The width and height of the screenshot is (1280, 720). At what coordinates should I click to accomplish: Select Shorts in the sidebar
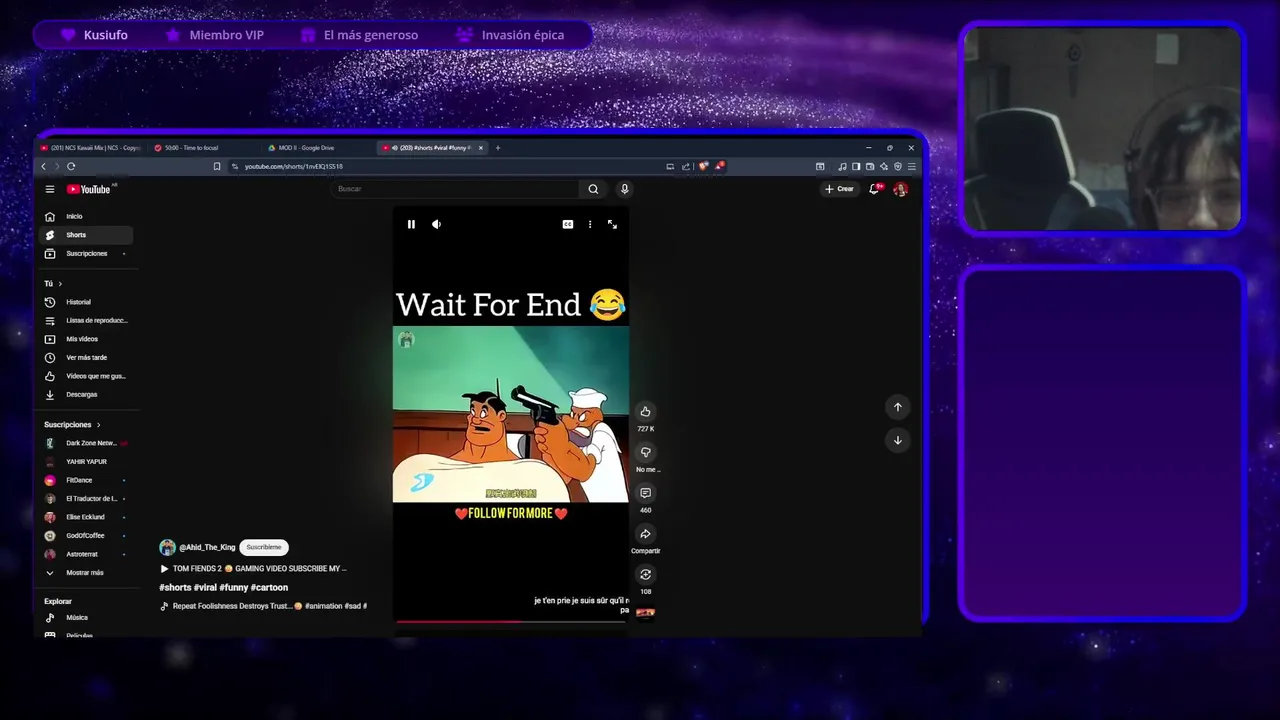[x=86, y=235]
